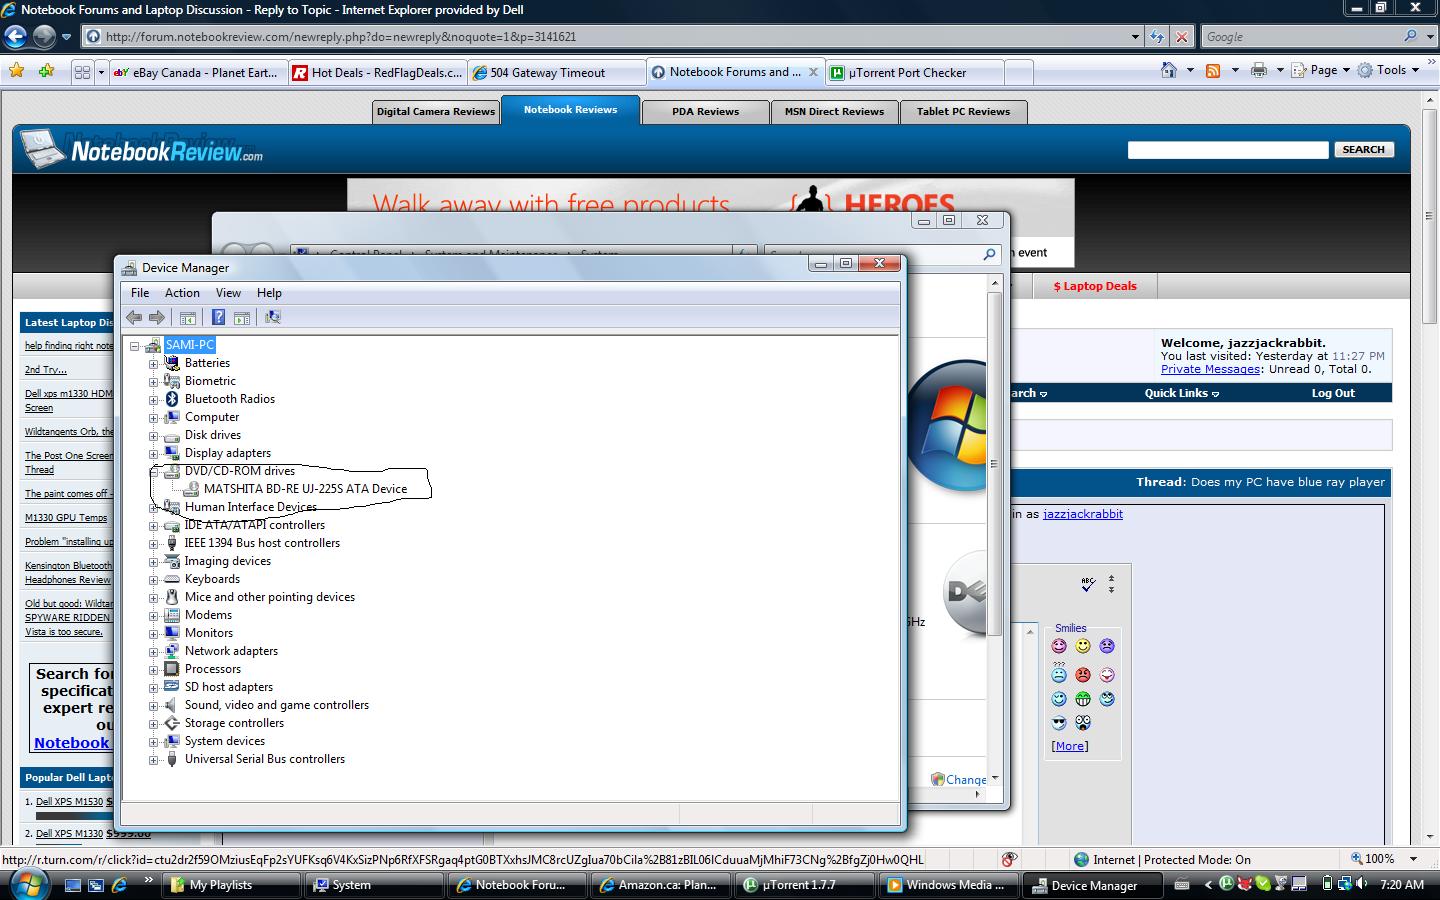
Task: Click the Help icon in Device Manager toolbar
Action: coord(218,317)
